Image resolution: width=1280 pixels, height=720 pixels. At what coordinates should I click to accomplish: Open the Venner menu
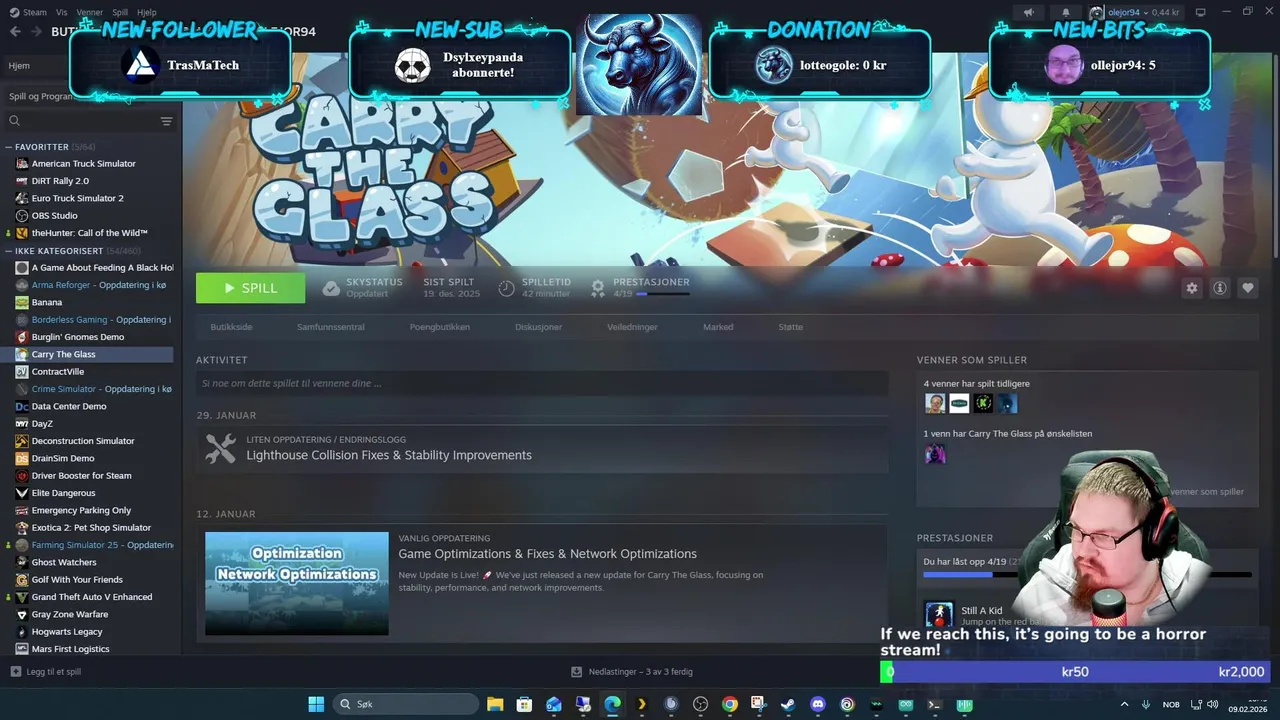90,12
